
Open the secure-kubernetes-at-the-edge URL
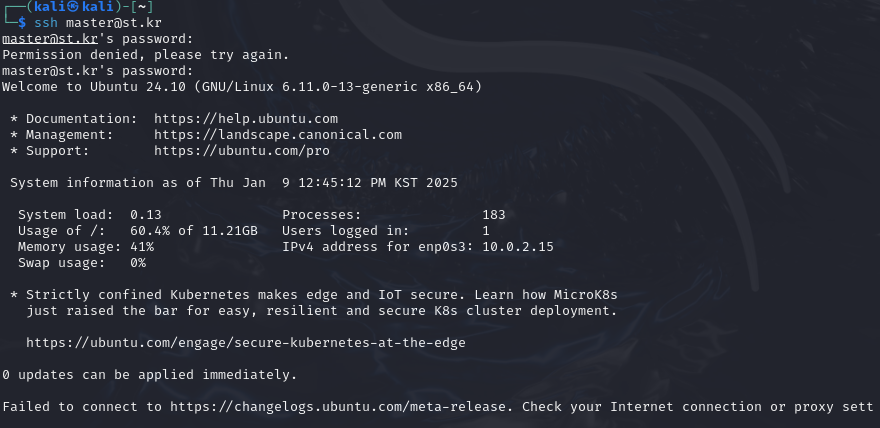point(246,343)
